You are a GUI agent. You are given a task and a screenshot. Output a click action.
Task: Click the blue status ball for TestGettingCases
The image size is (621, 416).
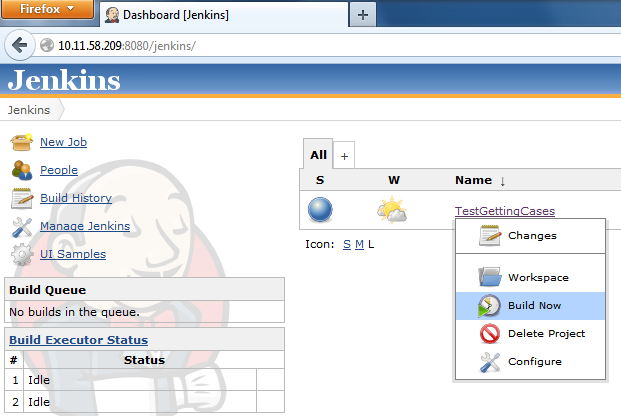pyautogui.click(x=320, y=209)
